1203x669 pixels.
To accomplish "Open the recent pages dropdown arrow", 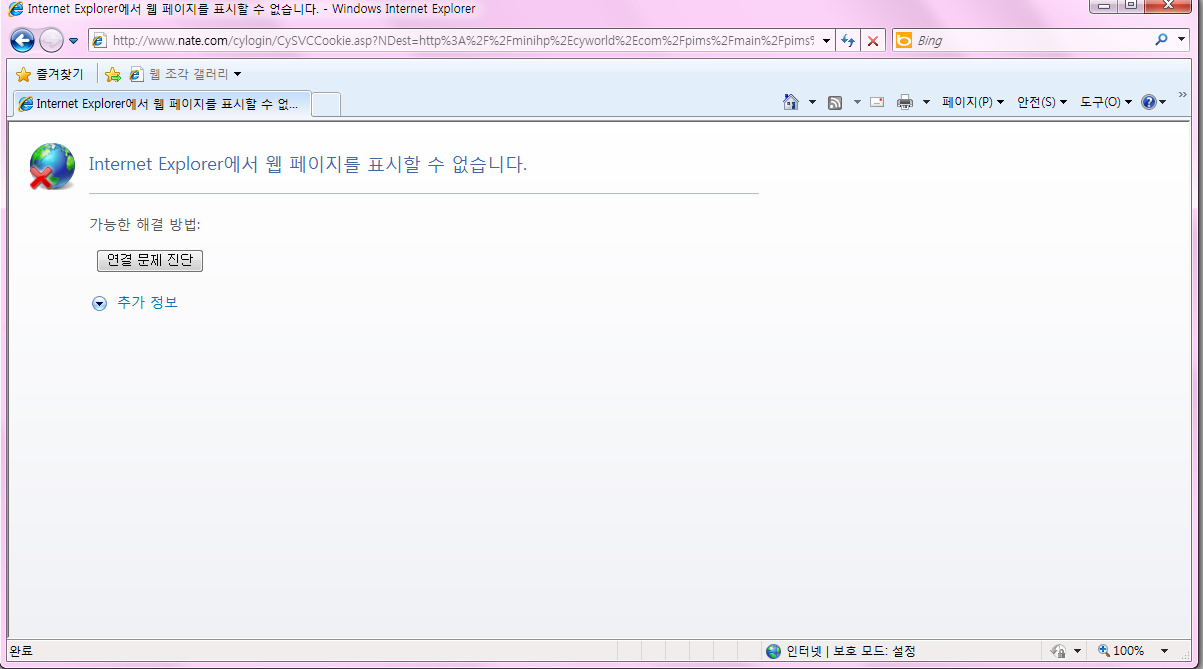I will (x=73, y=41).
